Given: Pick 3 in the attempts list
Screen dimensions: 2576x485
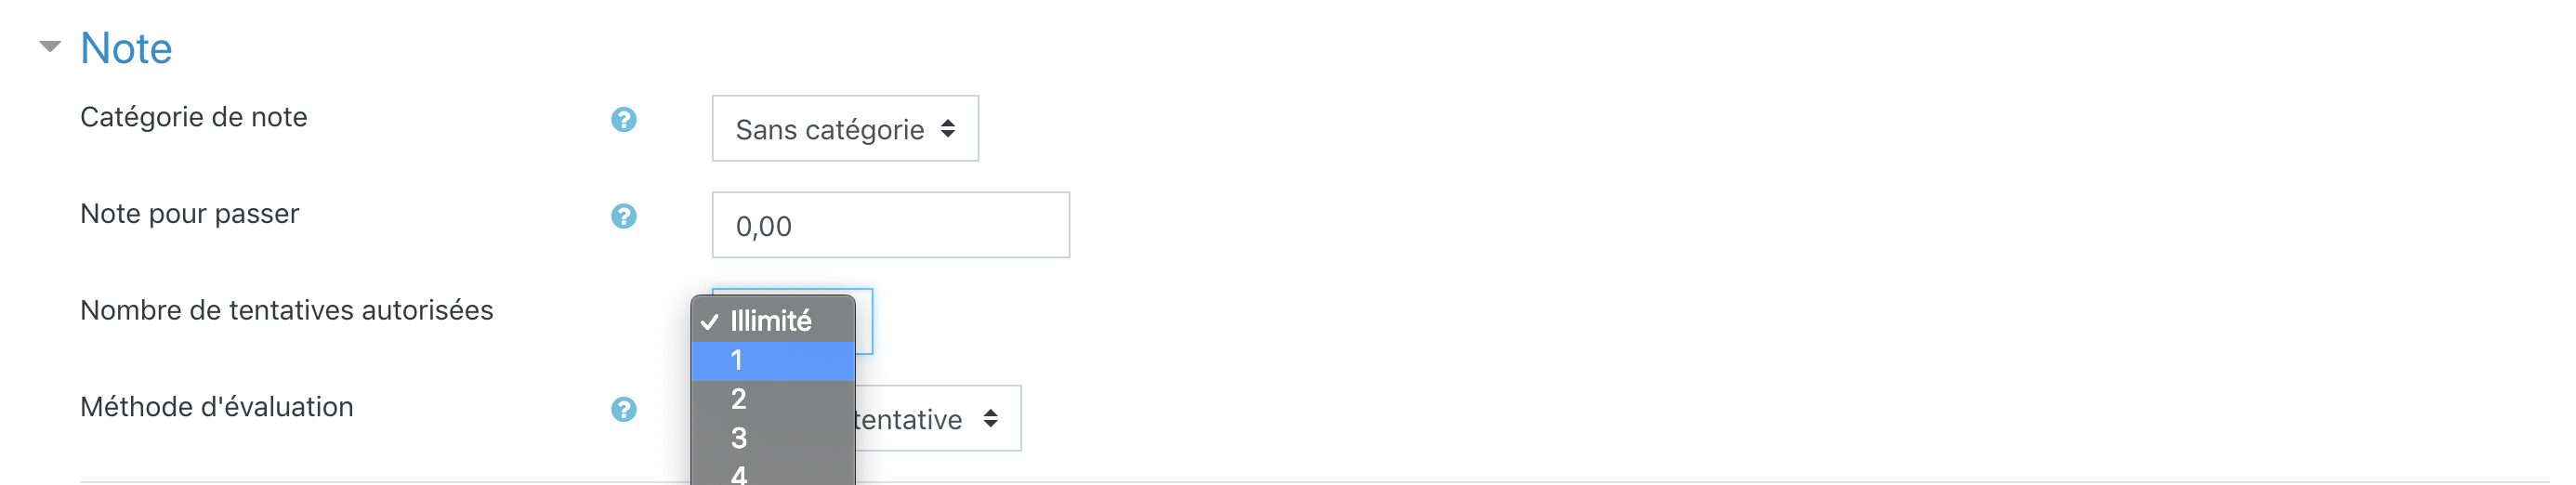Looking at the screenshot, I should click(x=771, y=438).
